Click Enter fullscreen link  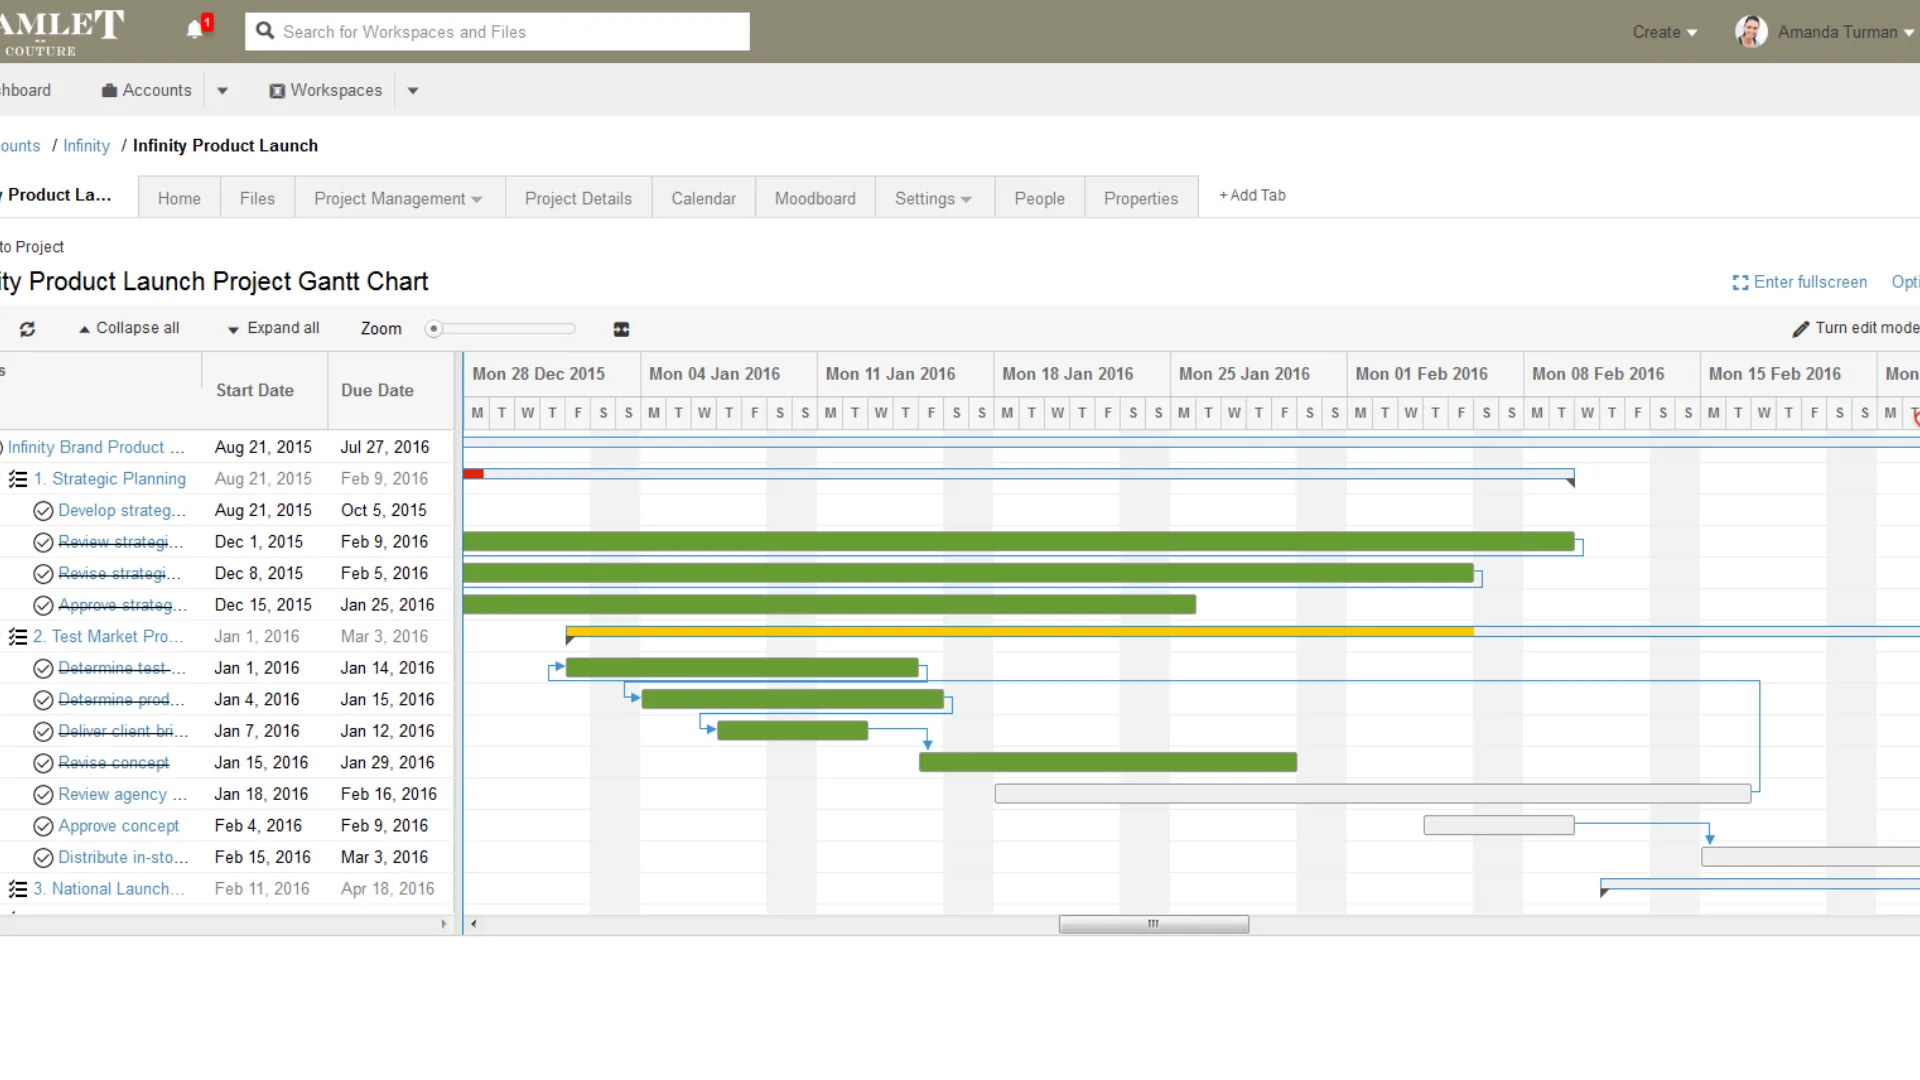coord(1809,282)
